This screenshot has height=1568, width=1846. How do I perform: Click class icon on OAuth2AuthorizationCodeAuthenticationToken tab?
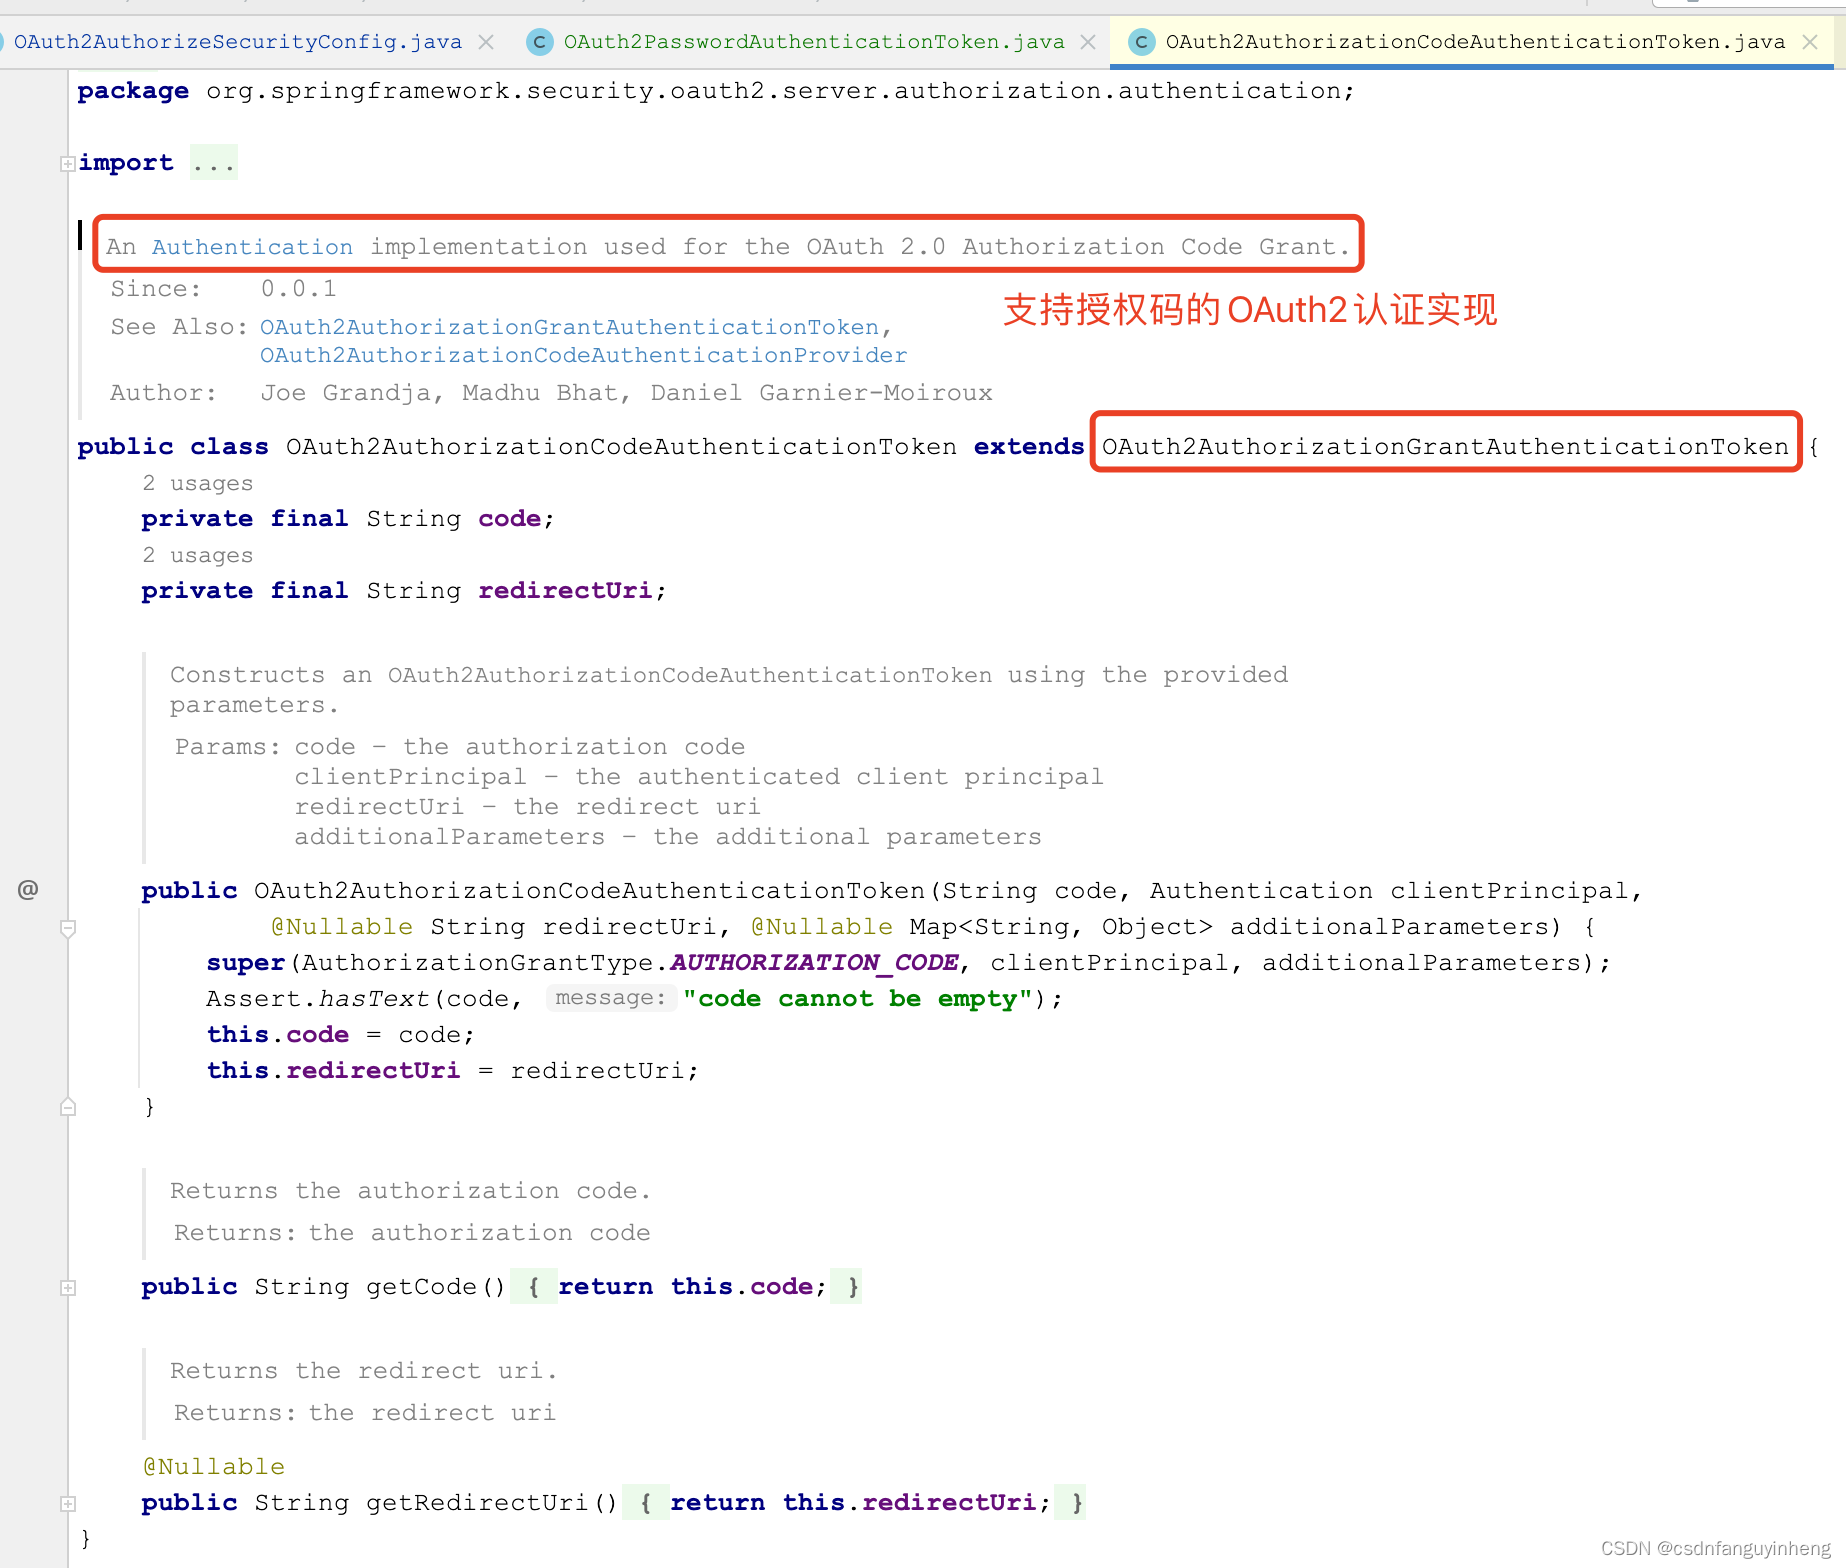(x=1141, y=42)
